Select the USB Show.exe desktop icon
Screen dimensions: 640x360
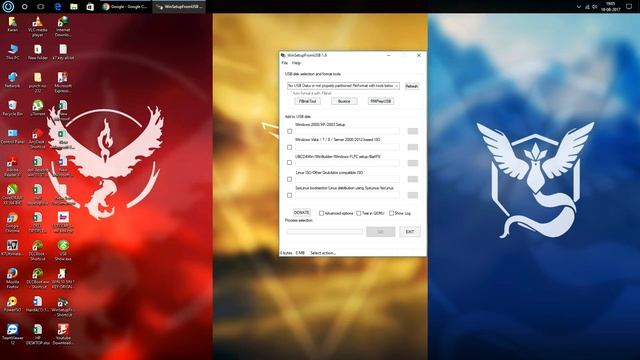point(63,251)
